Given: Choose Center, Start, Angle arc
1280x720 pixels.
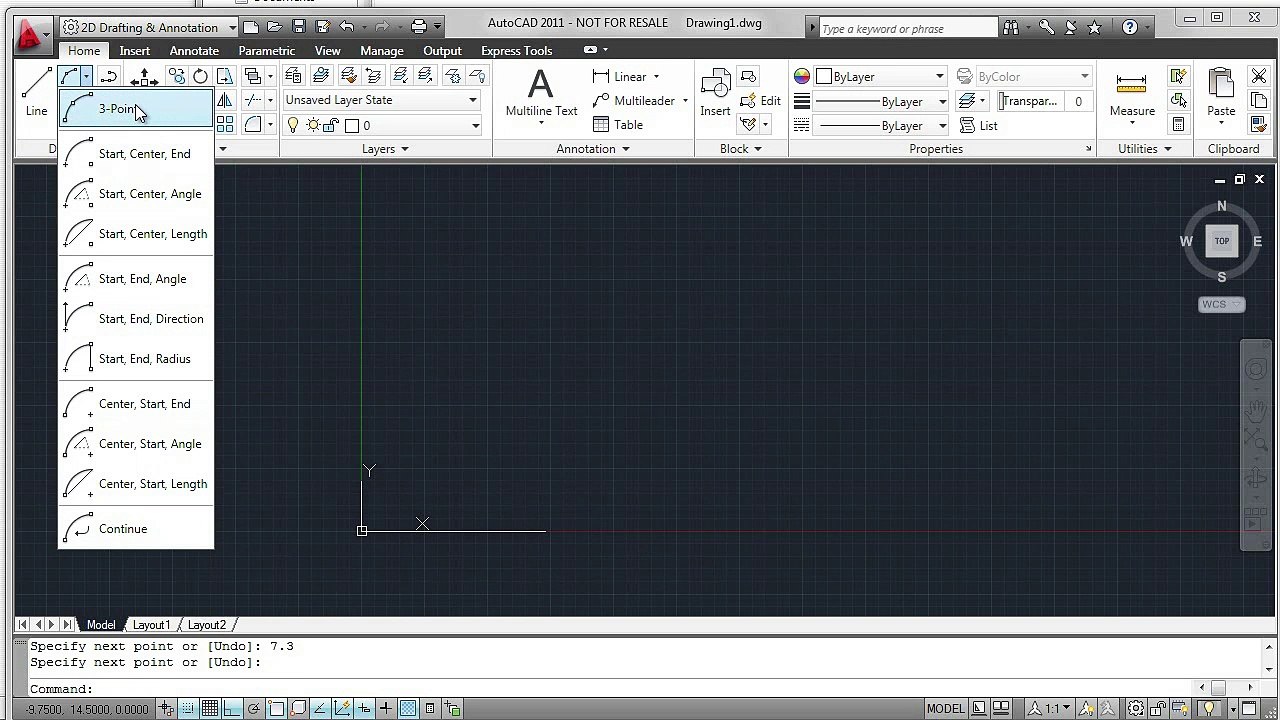Looking at the screenshot, I should [x=136, y=444].
